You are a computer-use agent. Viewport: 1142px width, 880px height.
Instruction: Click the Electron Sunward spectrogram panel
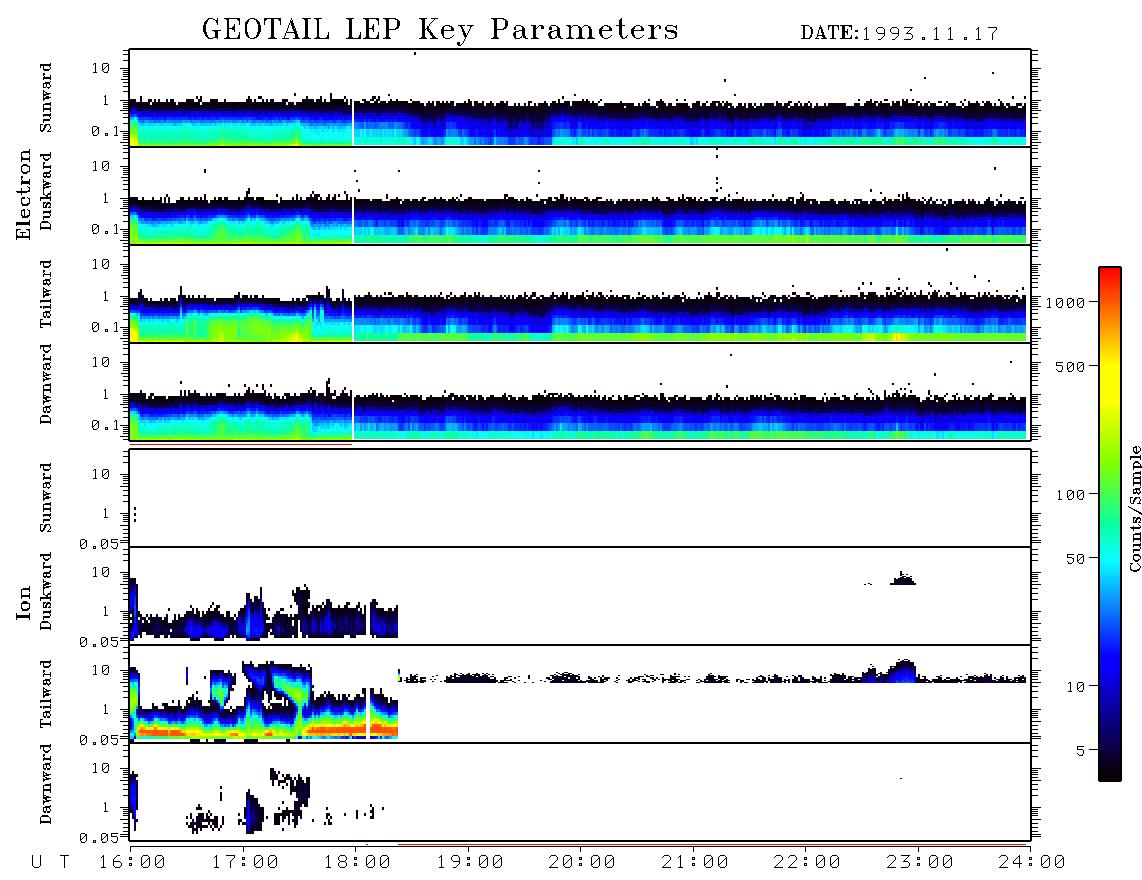tap(580, 98)
